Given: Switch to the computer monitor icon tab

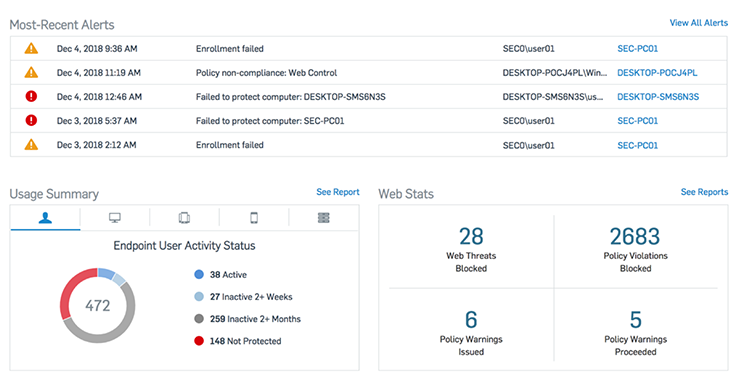Looking at the screenshot, I should [115, 218].
